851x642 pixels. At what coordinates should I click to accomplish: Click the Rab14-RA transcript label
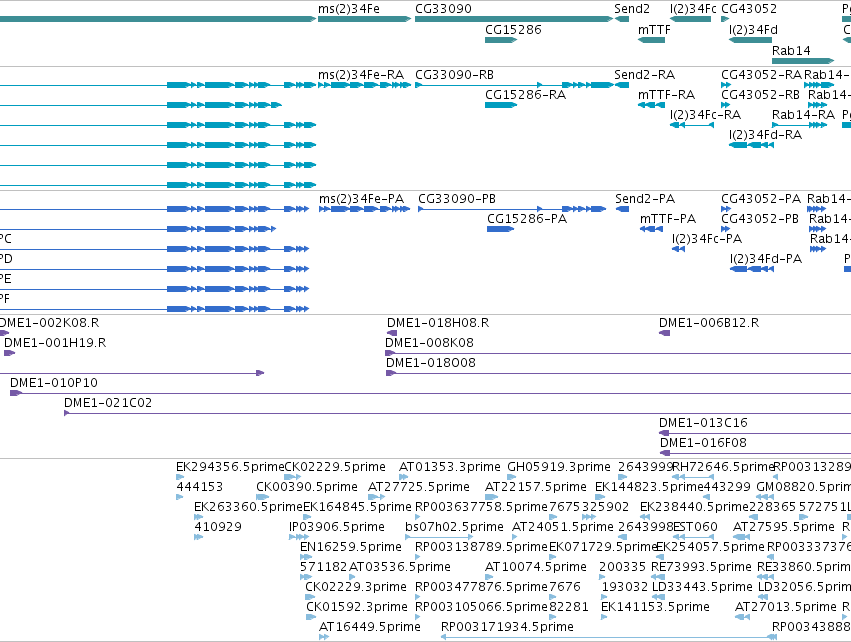803,115
